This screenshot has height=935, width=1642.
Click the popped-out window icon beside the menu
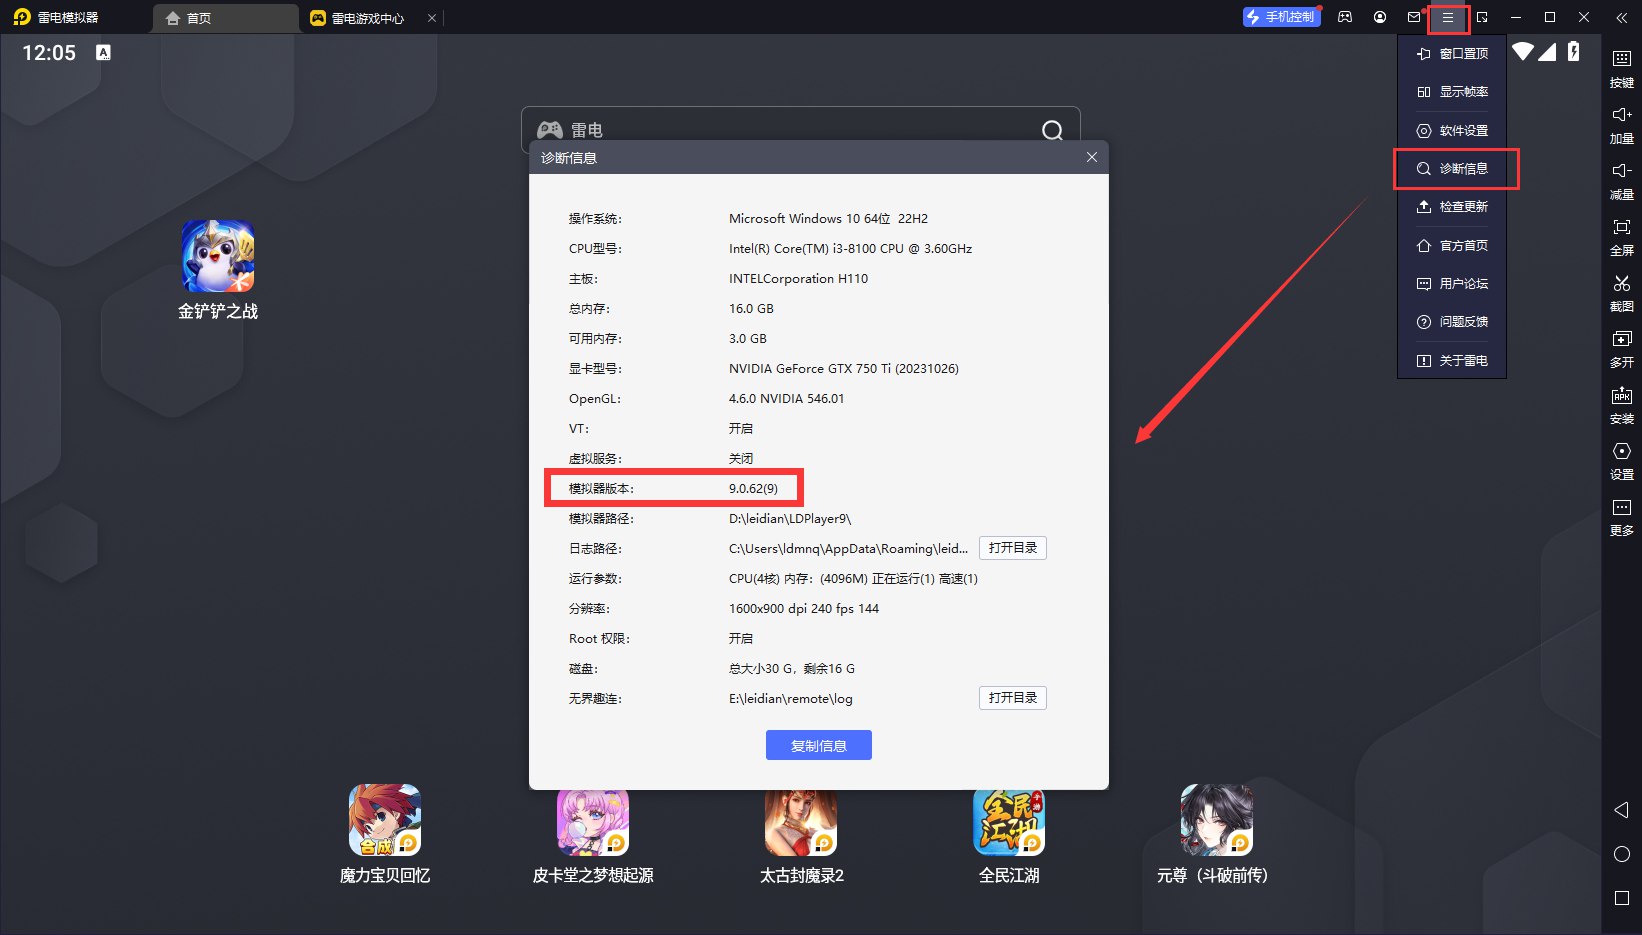(x=1482, y=18)
